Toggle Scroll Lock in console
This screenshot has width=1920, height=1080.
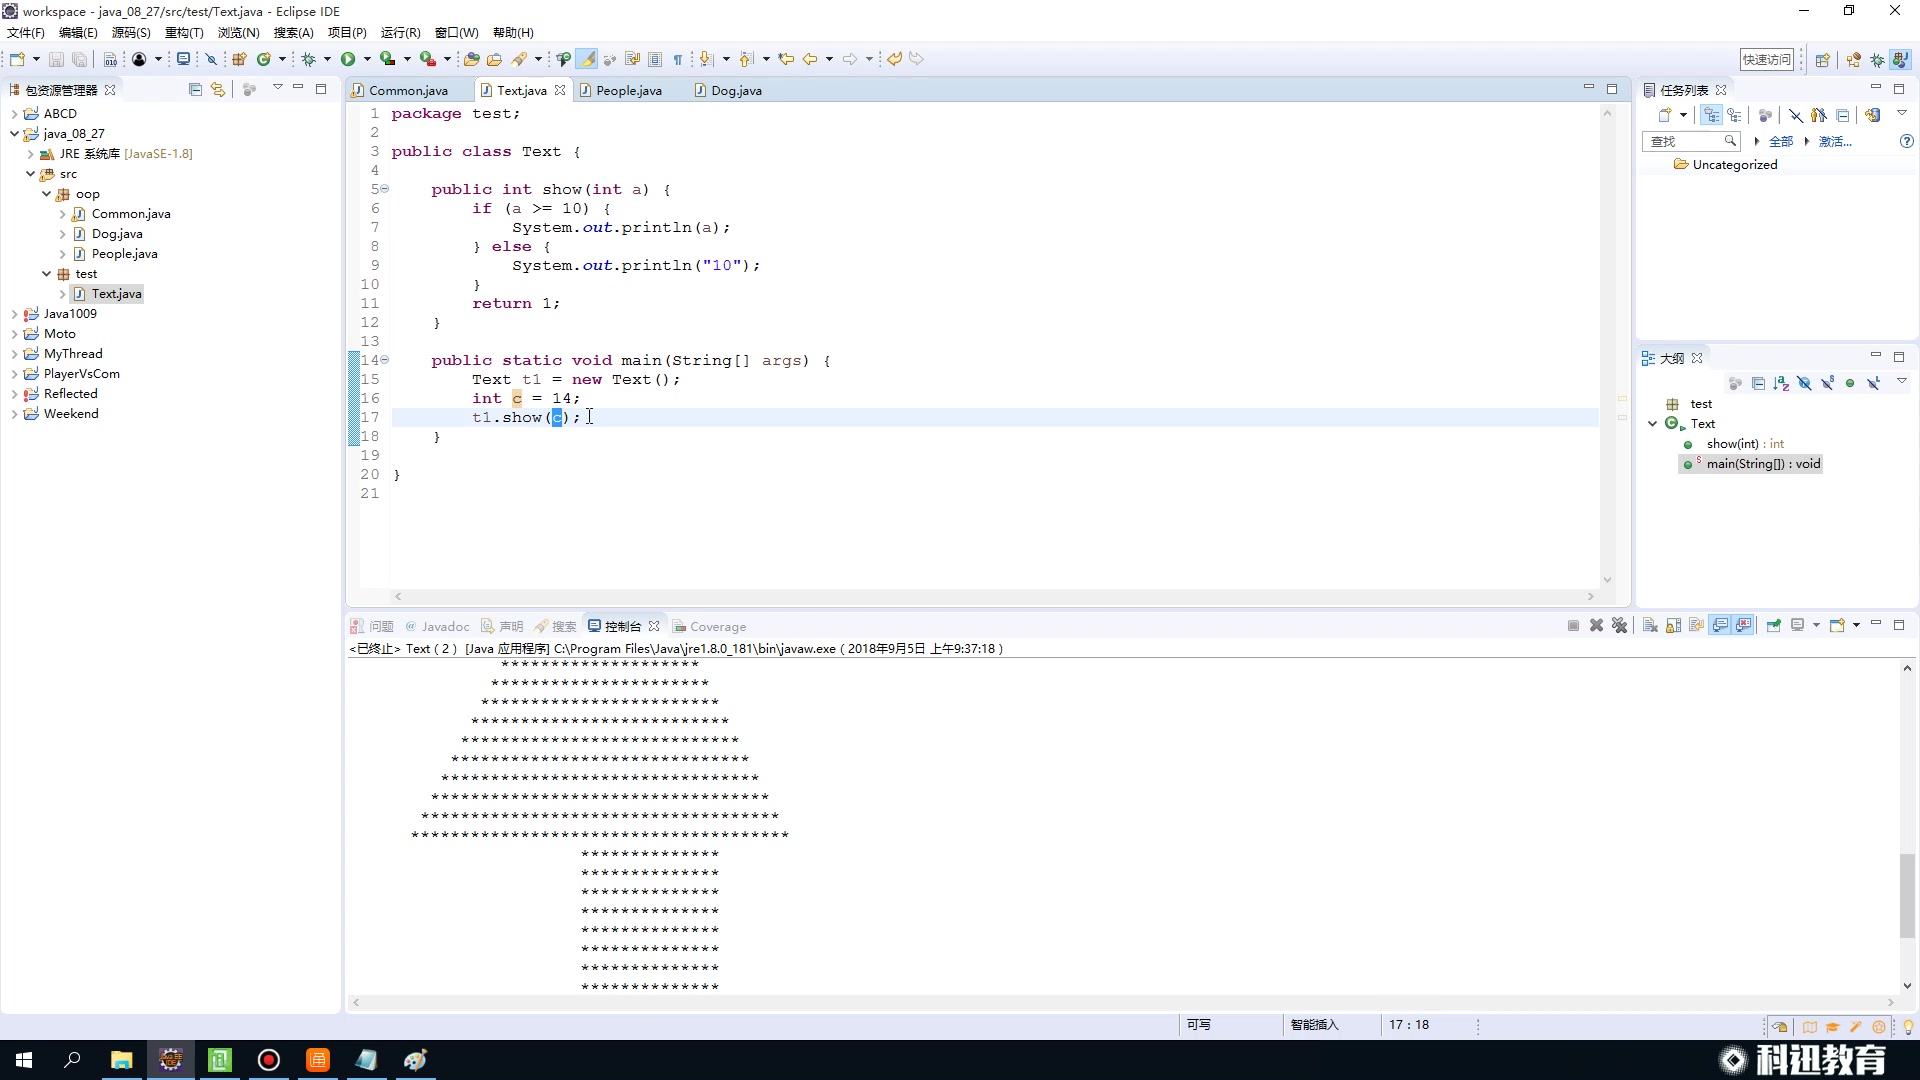click(1673, 626)
